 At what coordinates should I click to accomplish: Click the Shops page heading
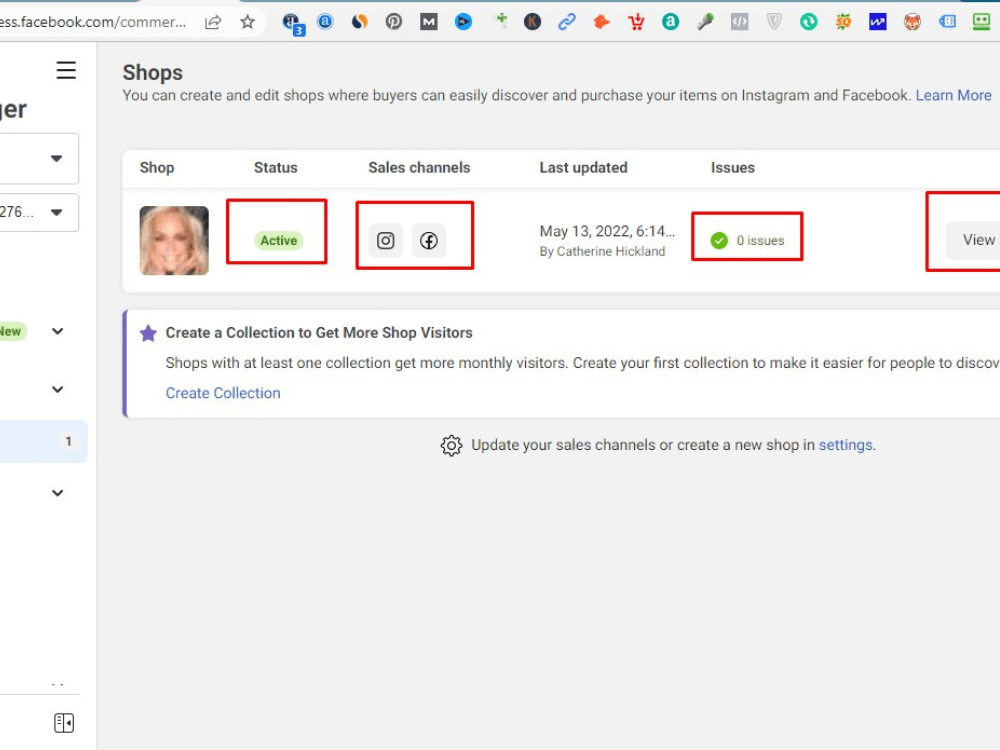[x=152, y=73]
